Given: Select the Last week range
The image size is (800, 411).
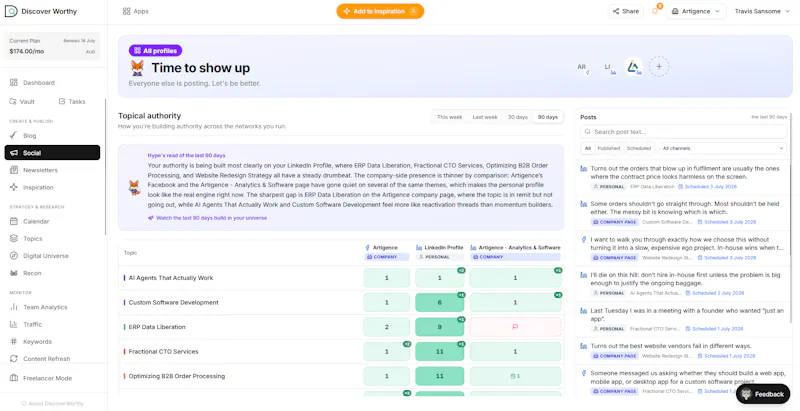Looking at the screenshot, I should coord(485,117).
